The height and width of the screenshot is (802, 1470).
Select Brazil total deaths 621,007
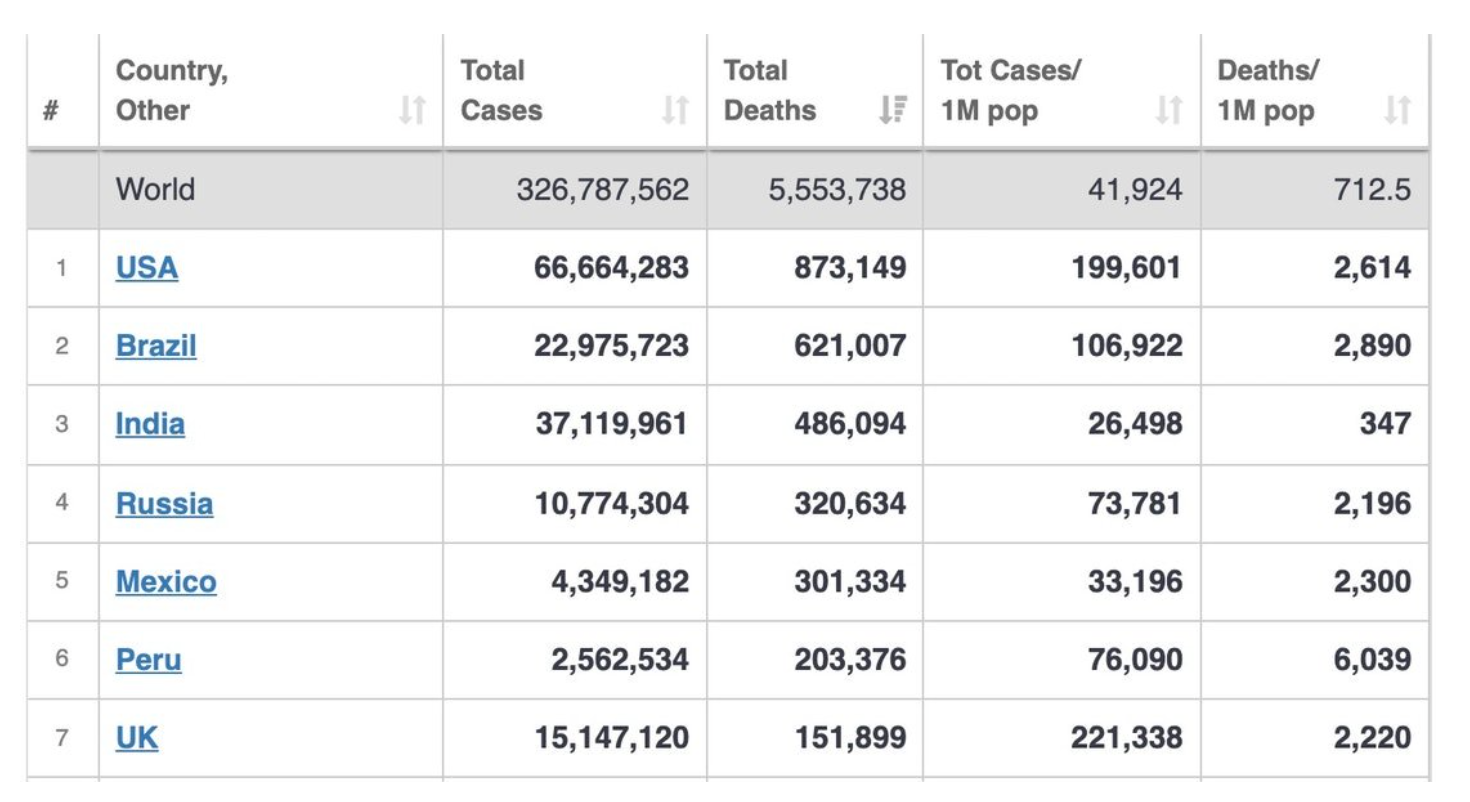pyautogui.click(x=851, y=345)
